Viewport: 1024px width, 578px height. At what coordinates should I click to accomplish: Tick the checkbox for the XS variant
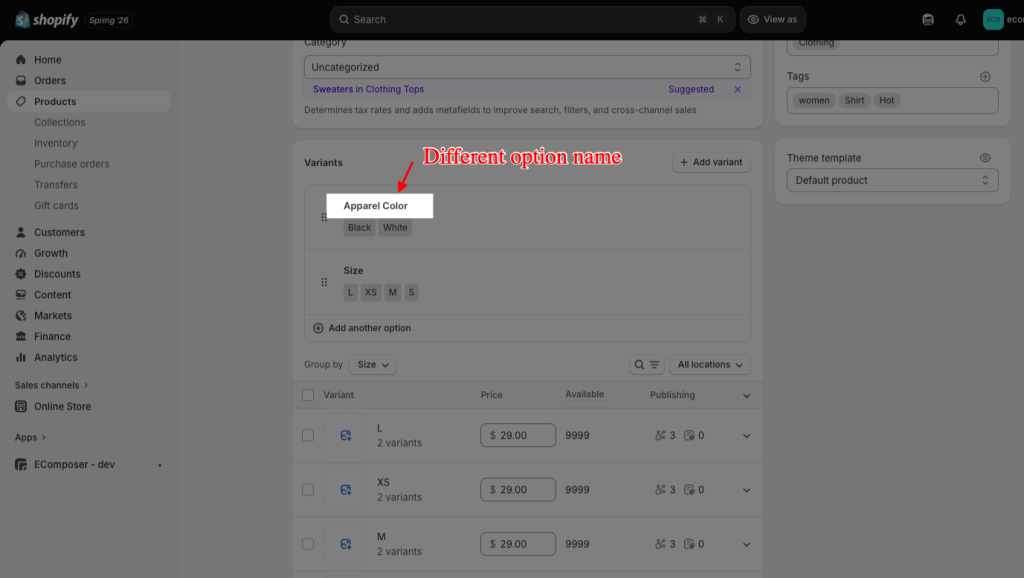[x=308, y=490]
